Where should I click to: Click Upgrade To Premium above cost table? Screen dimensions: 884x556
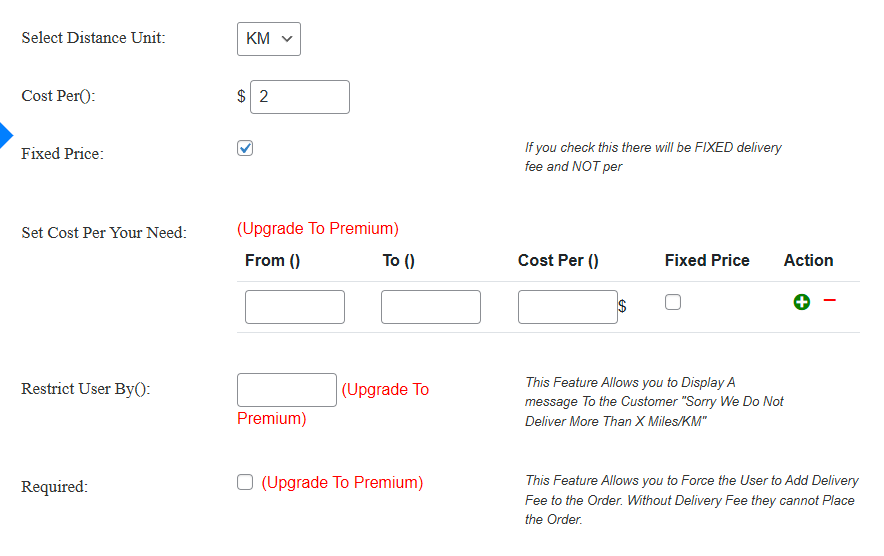(318, 229)
